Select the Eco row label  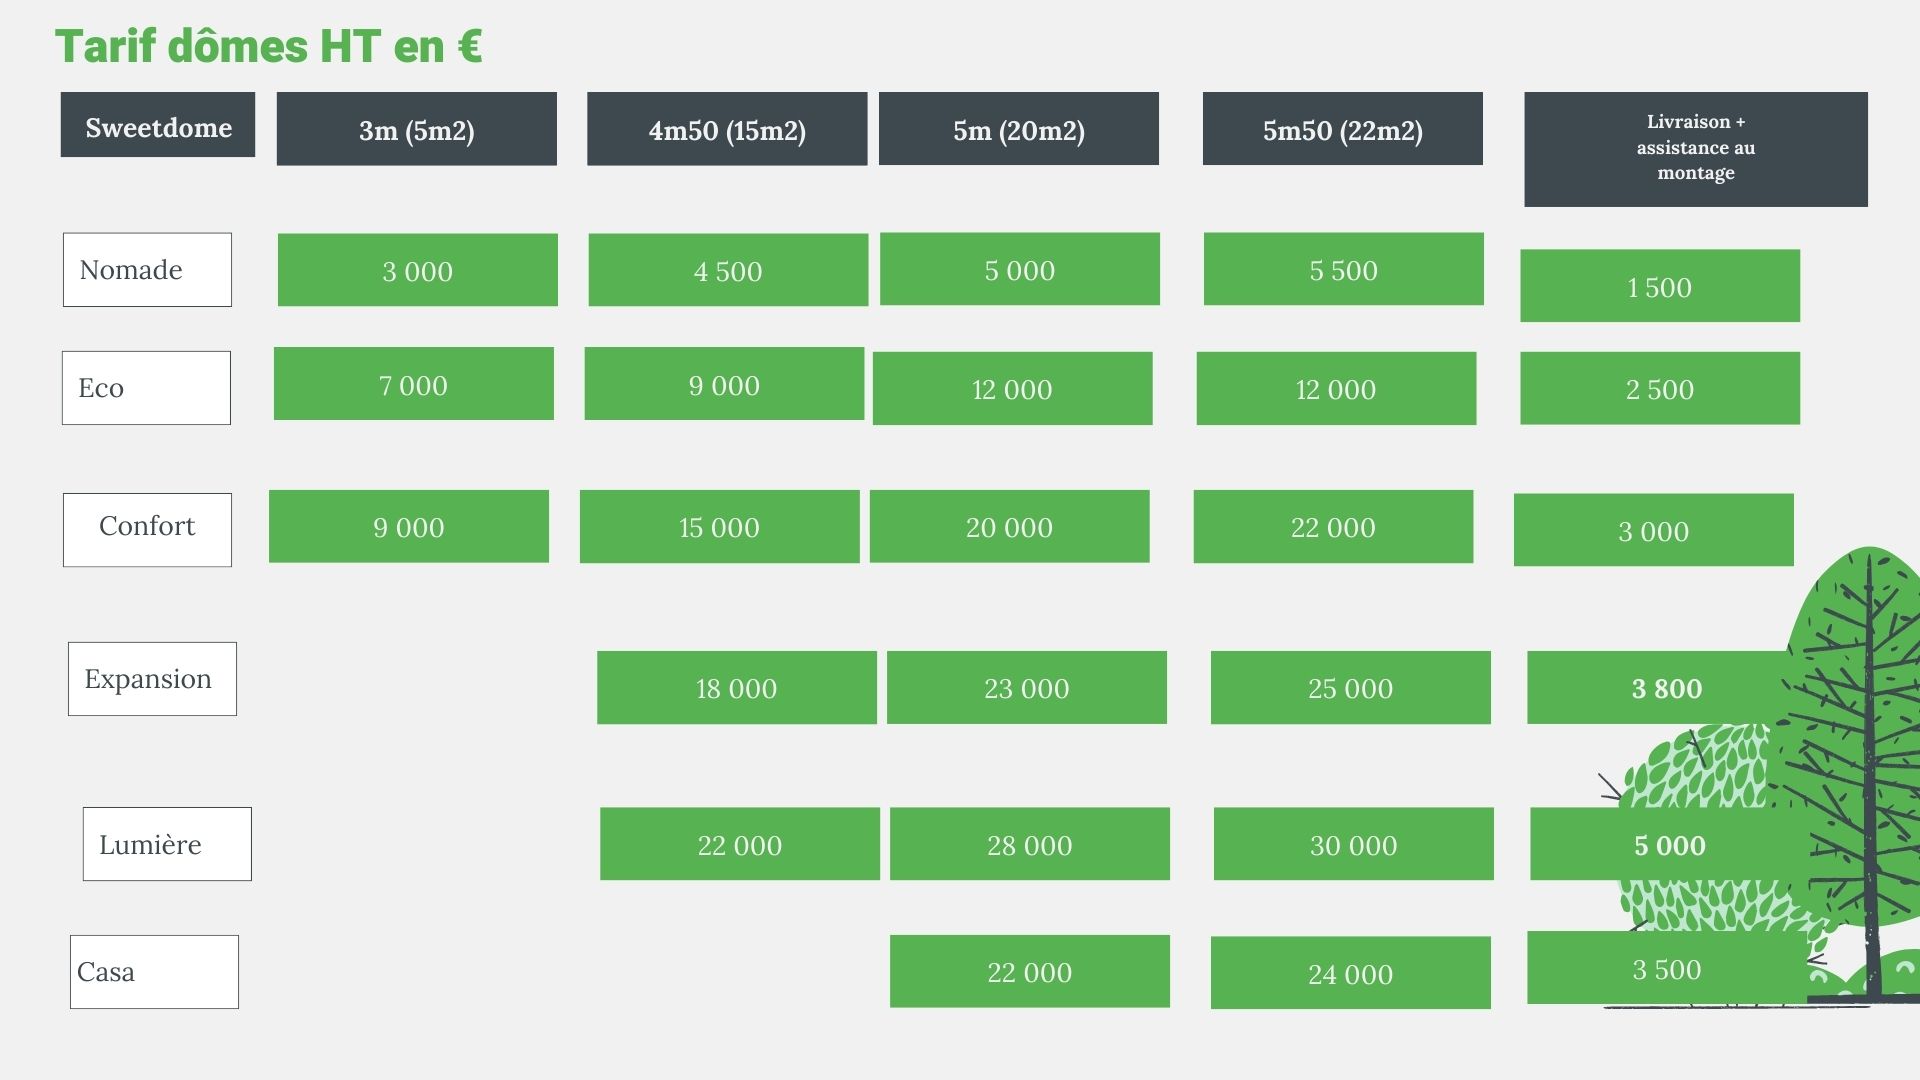click(146, 388)
